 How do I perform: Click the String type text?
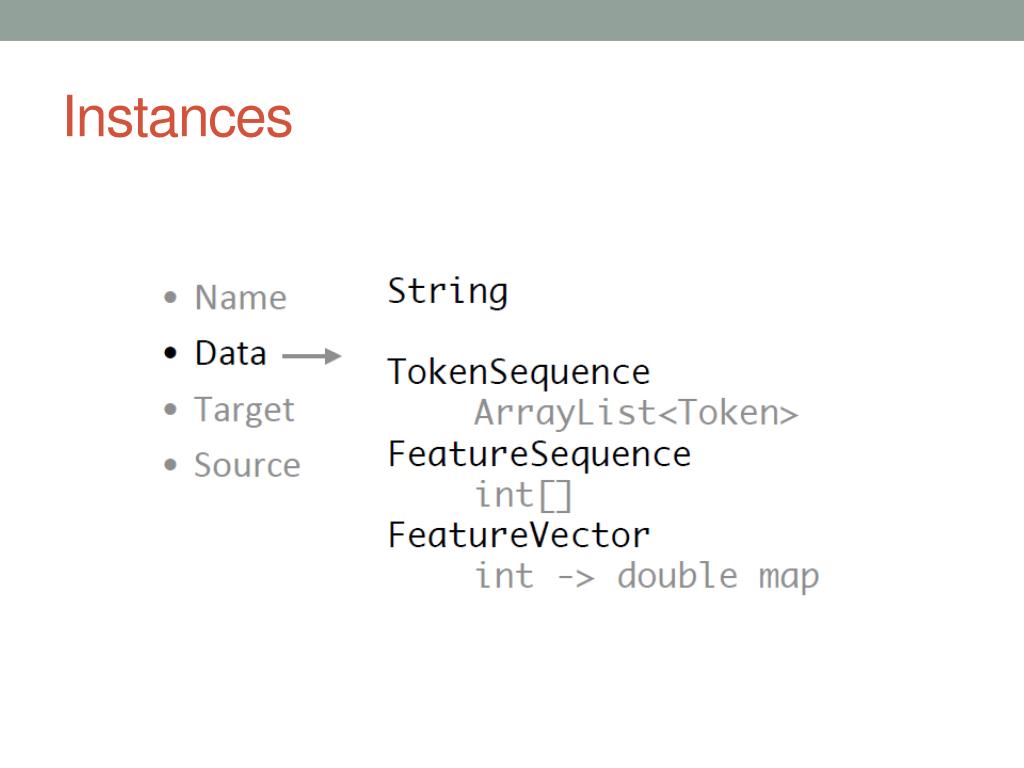tap(447, 291)
